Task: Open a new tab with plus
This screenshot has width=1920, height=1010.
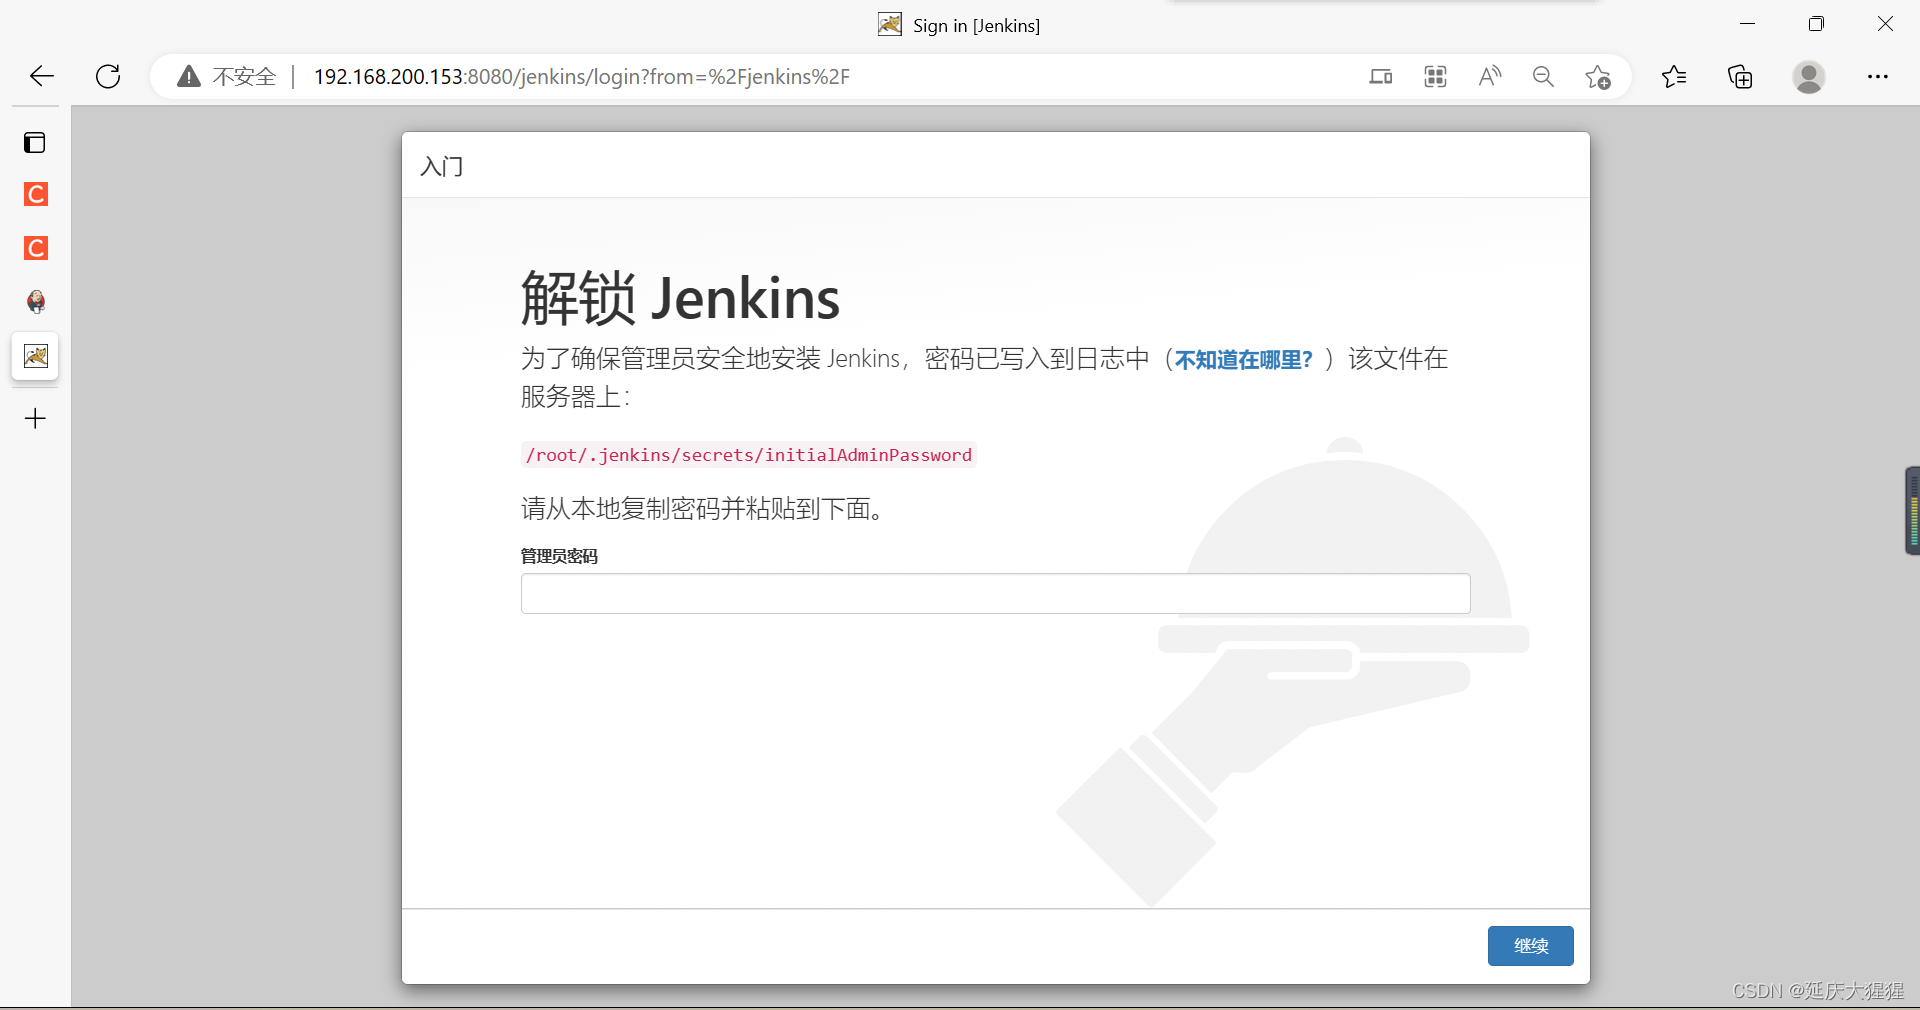Action: (35, 418)
